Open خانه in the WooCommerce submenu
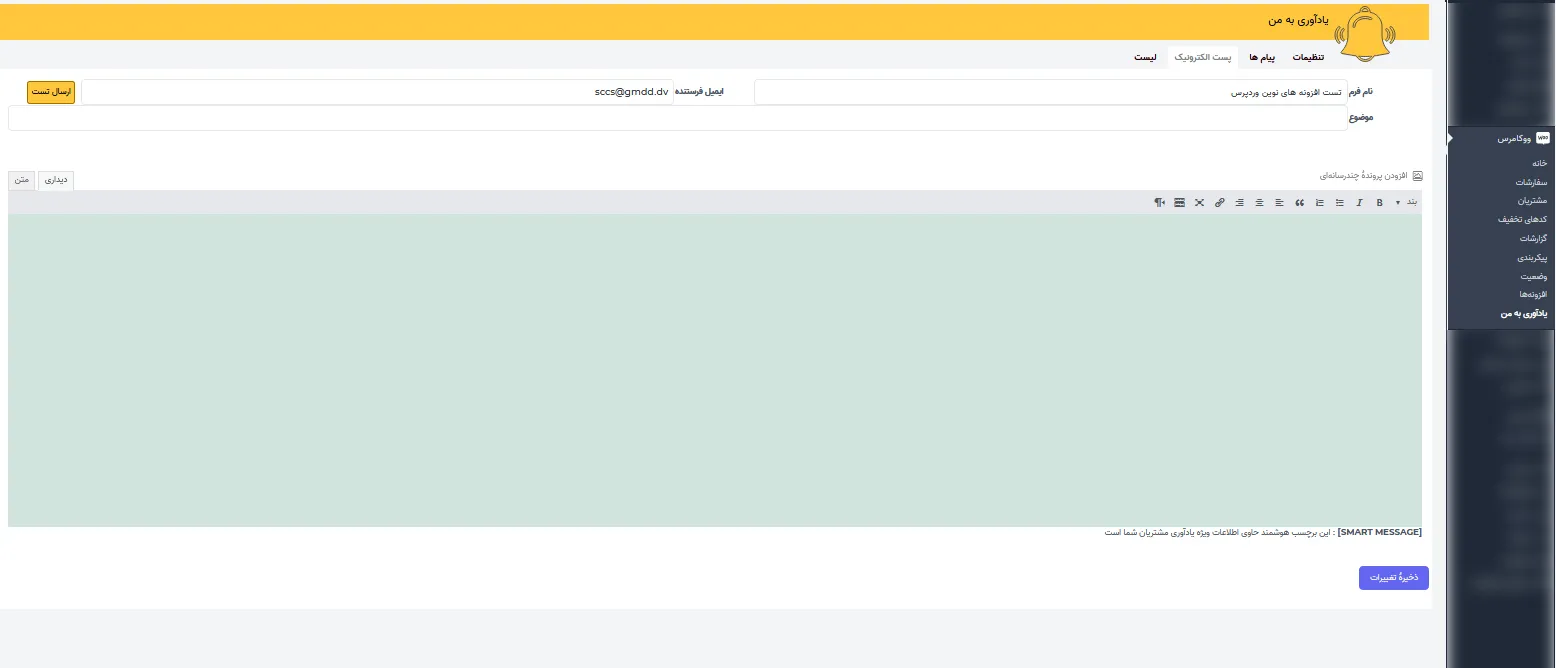Image resolution: width=1556 pixels, height=668 pixels. pos(1539,163)
